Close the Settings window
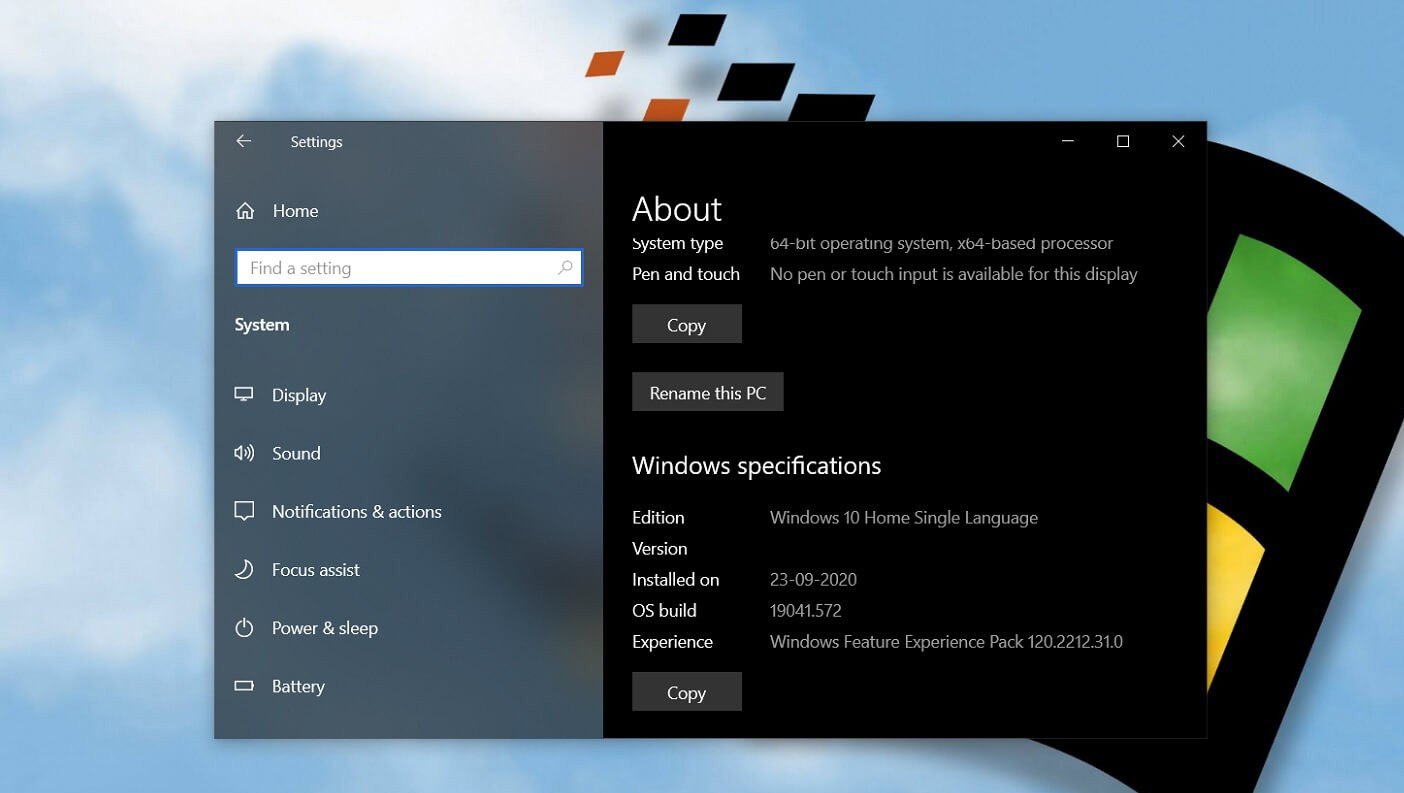 (x=1178, y=141)
